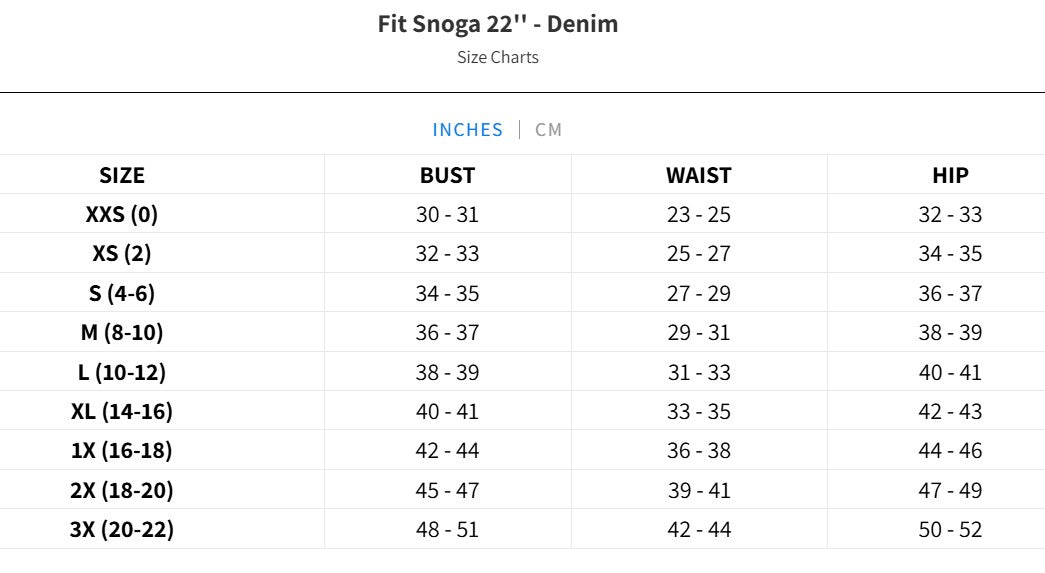Click the Fit Snoga 22'' - Denim title
The width and height of the screenshot is (1045, 573).
tap(498, 24)
